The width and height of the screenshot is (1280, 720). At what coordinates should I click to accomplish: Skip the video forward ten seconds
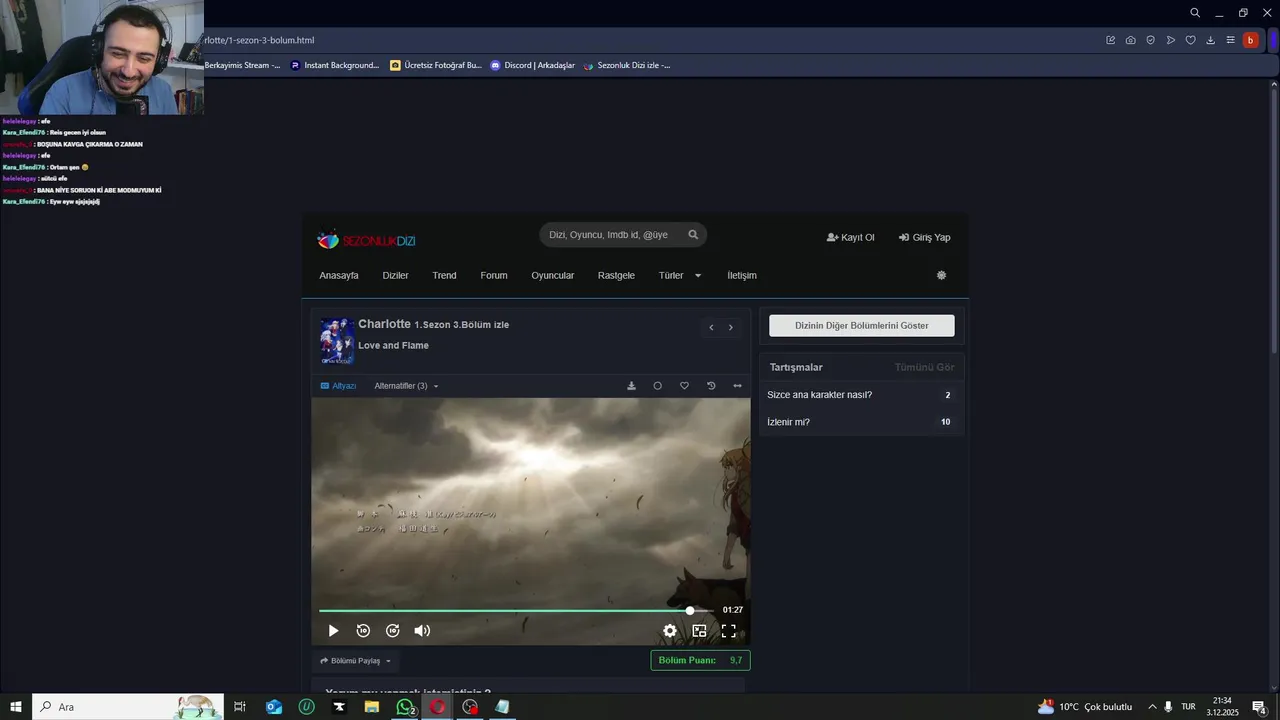coord(393,631)
